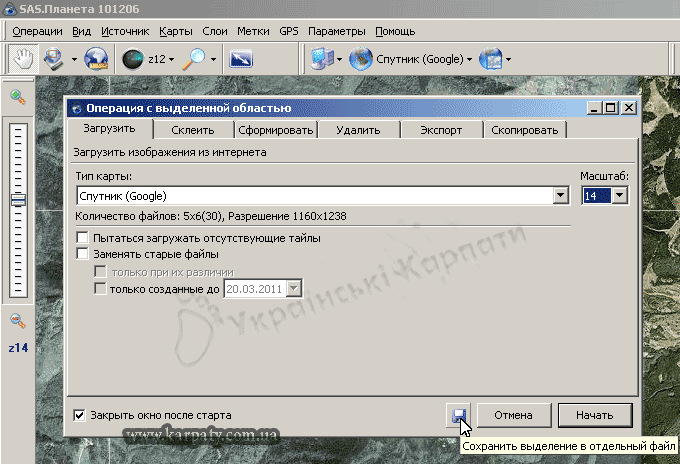Save selection to separate file icon
This screenshot has width=680, height=464.
tap(457, 415)
